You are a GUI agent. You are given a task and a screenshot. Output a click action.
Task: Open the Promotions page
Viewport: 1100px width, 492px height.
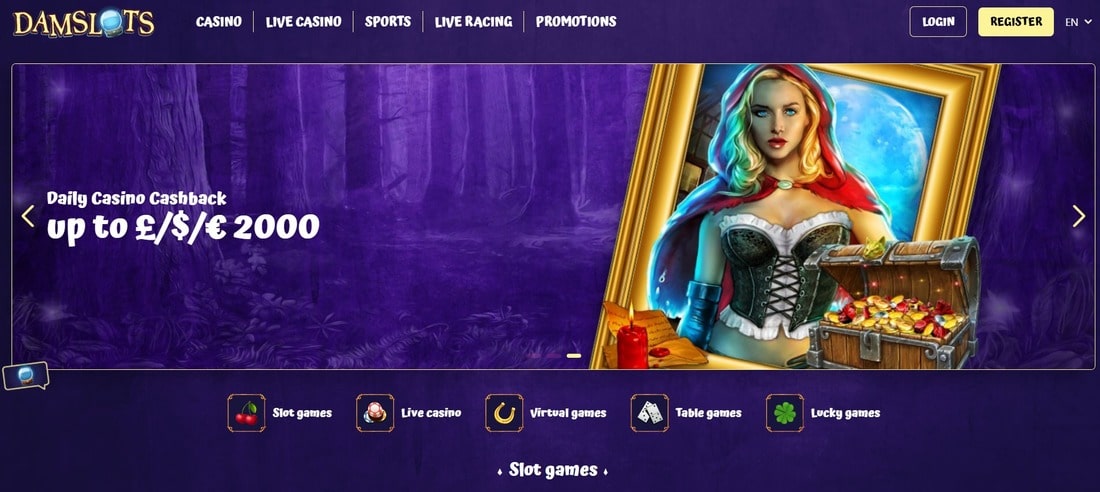coord(576,22)
